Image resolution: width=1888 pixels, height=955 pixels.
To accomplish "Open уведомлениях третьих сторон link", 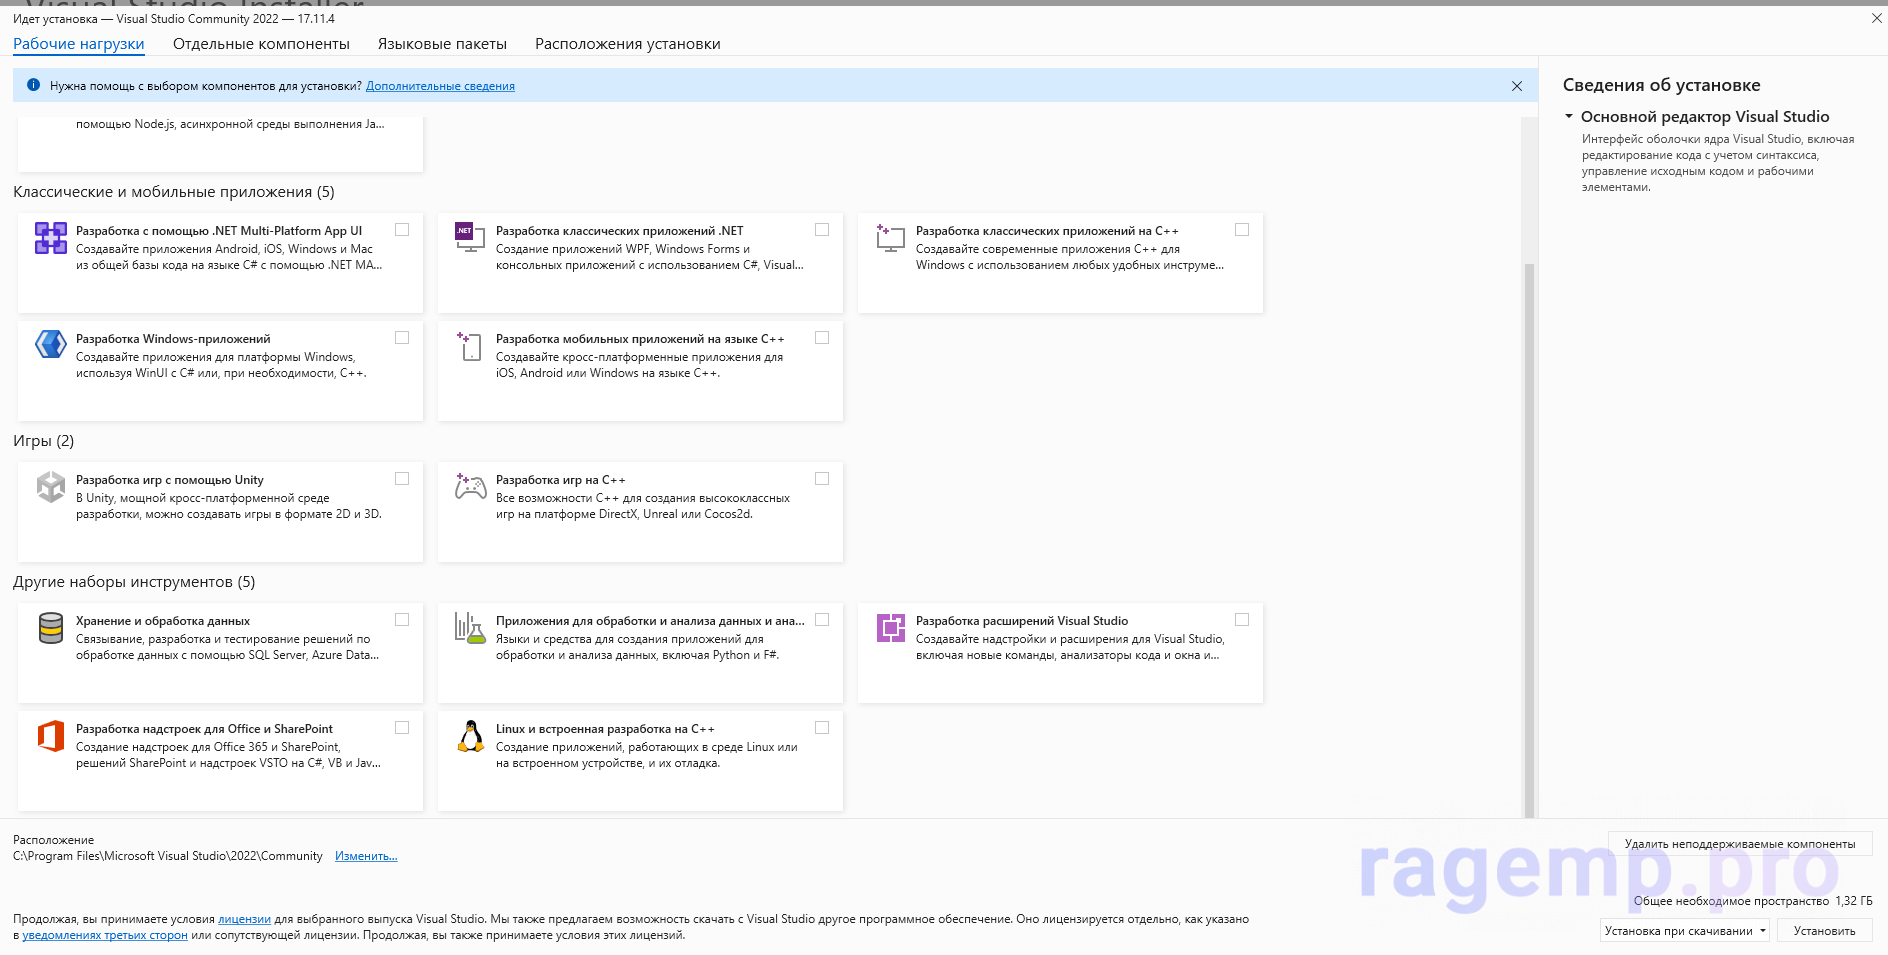I will pos(105,935).
